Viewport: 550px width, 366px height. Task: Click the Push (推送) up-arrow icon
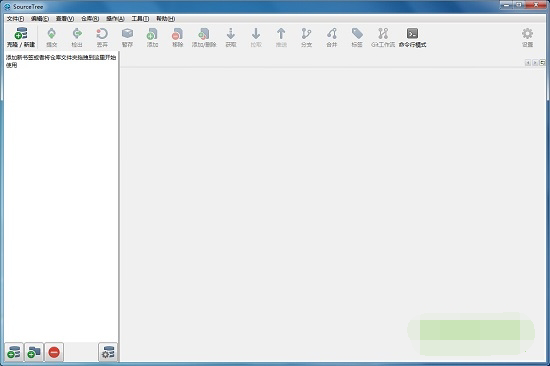[281, 34]
